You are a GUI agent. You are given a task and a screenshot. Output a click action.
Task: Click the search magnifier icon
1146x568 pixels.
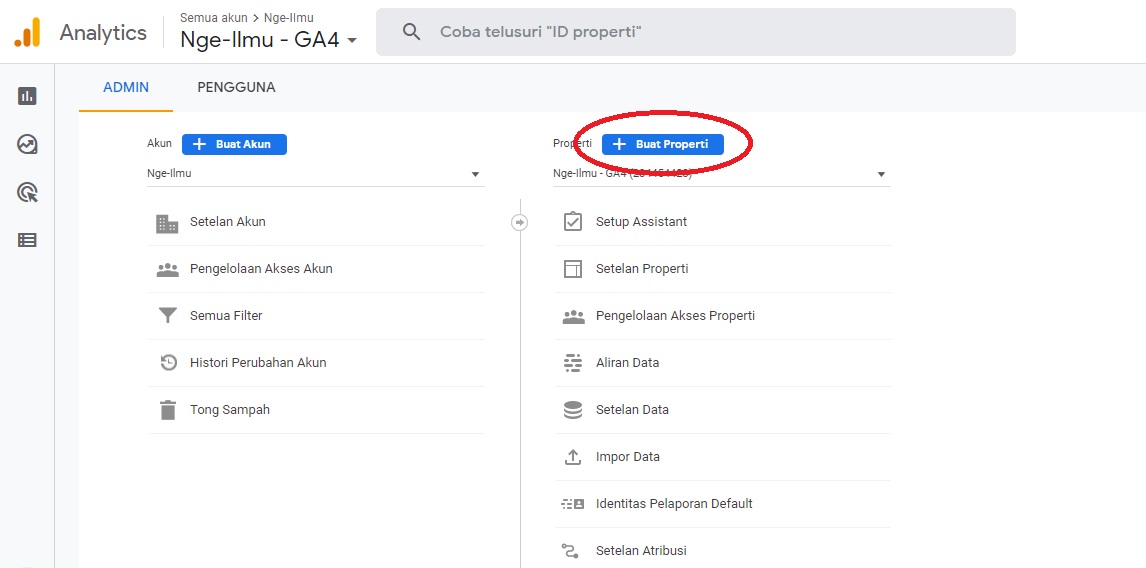pyautogui.click(x=411, y=32)
